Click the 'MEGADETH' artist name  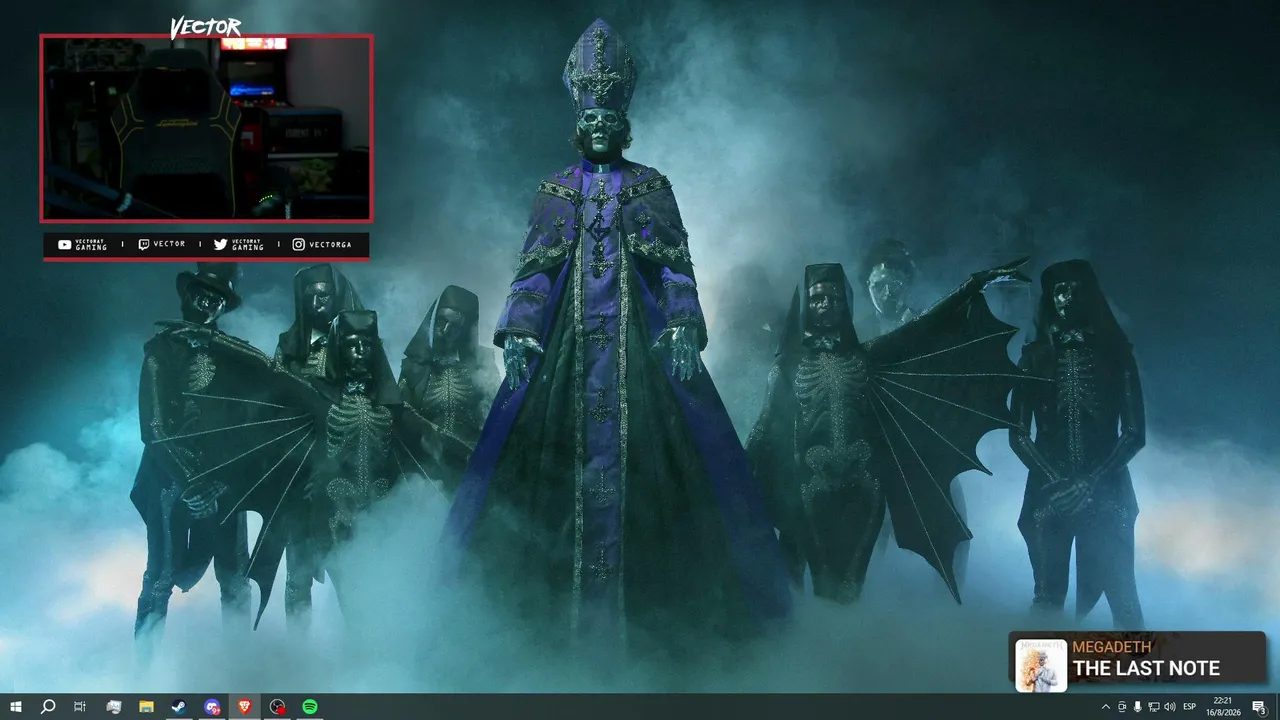coord(1112,647)
